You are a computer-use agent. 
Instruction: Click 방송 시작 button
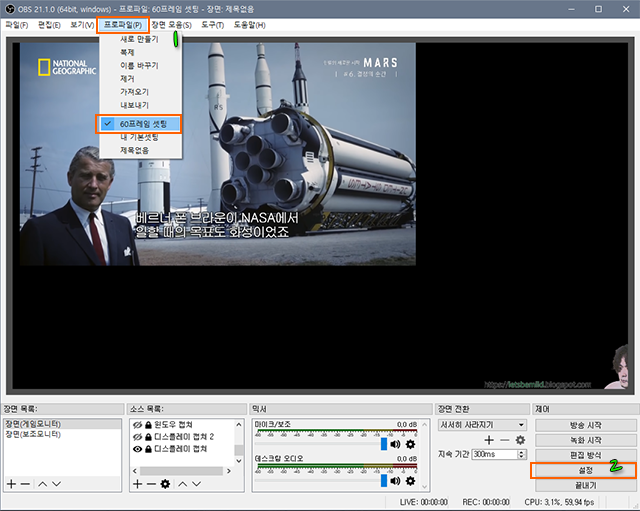click(x=586, y=425)
